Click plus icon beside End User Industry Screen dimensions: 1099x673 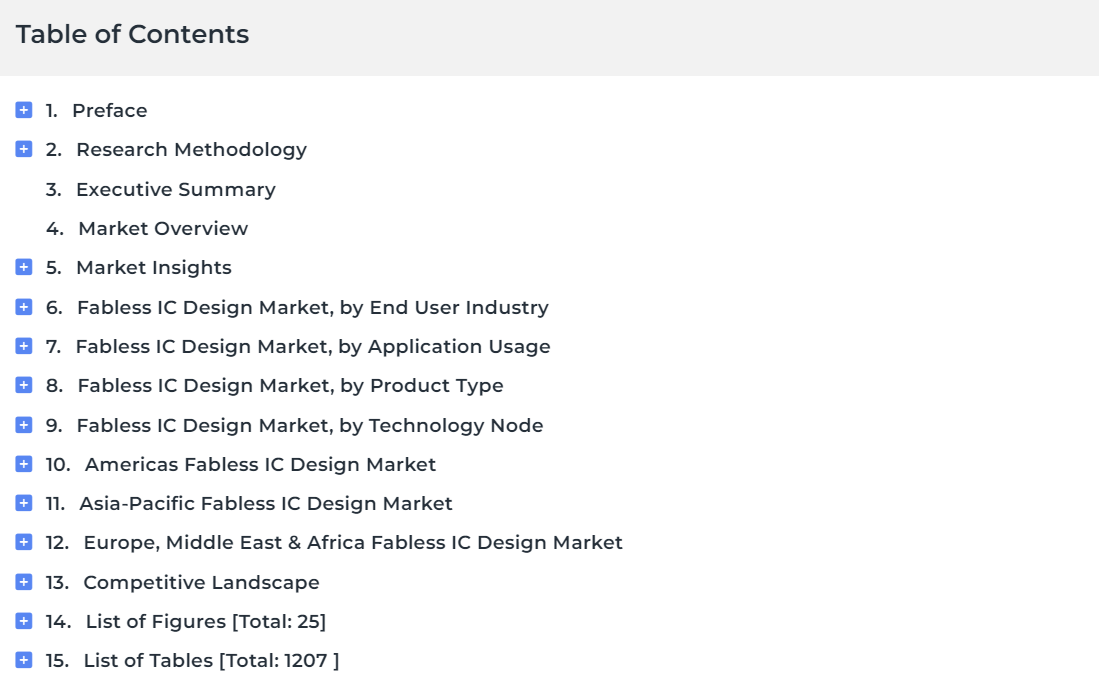[x=24, y=308]
